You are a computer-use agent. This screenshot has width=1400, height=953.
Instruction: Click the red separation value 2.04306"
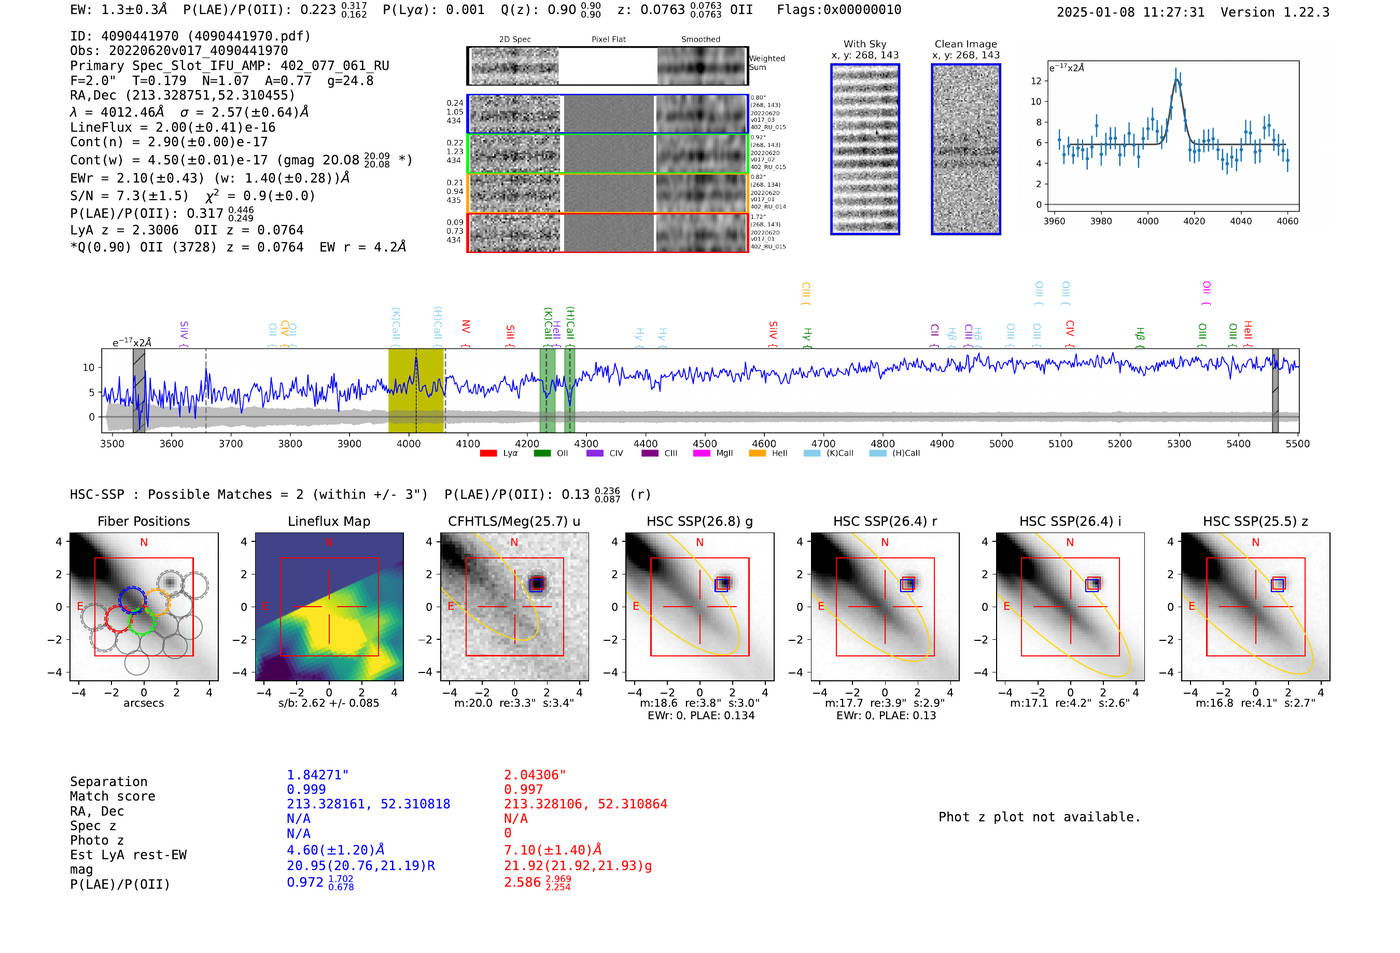(x=535, y=775)
